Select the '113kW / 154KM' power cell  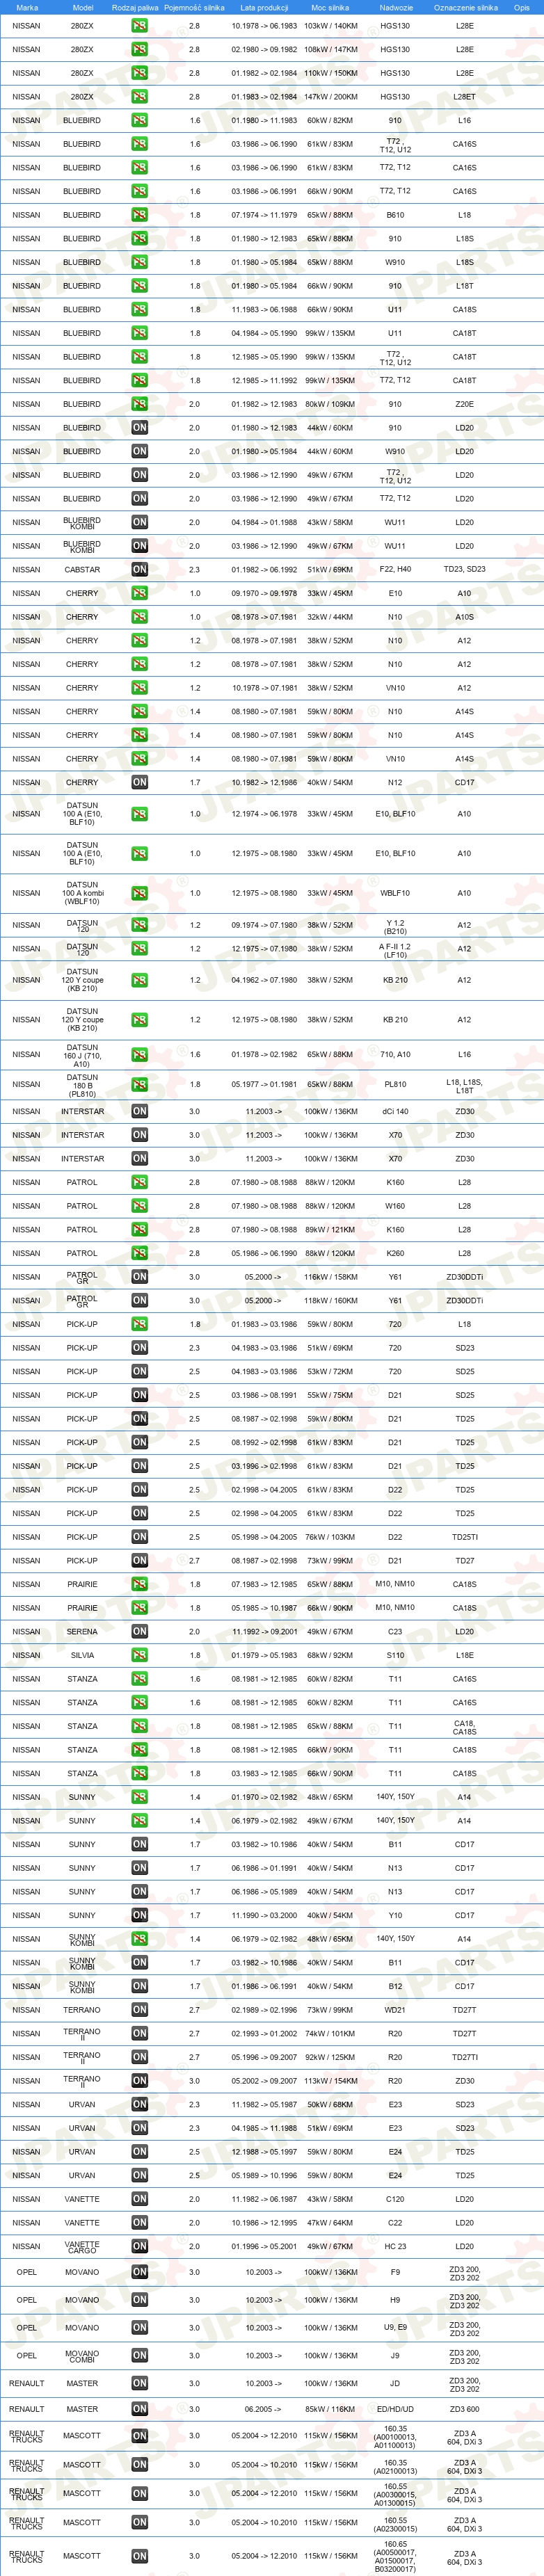330,2081
